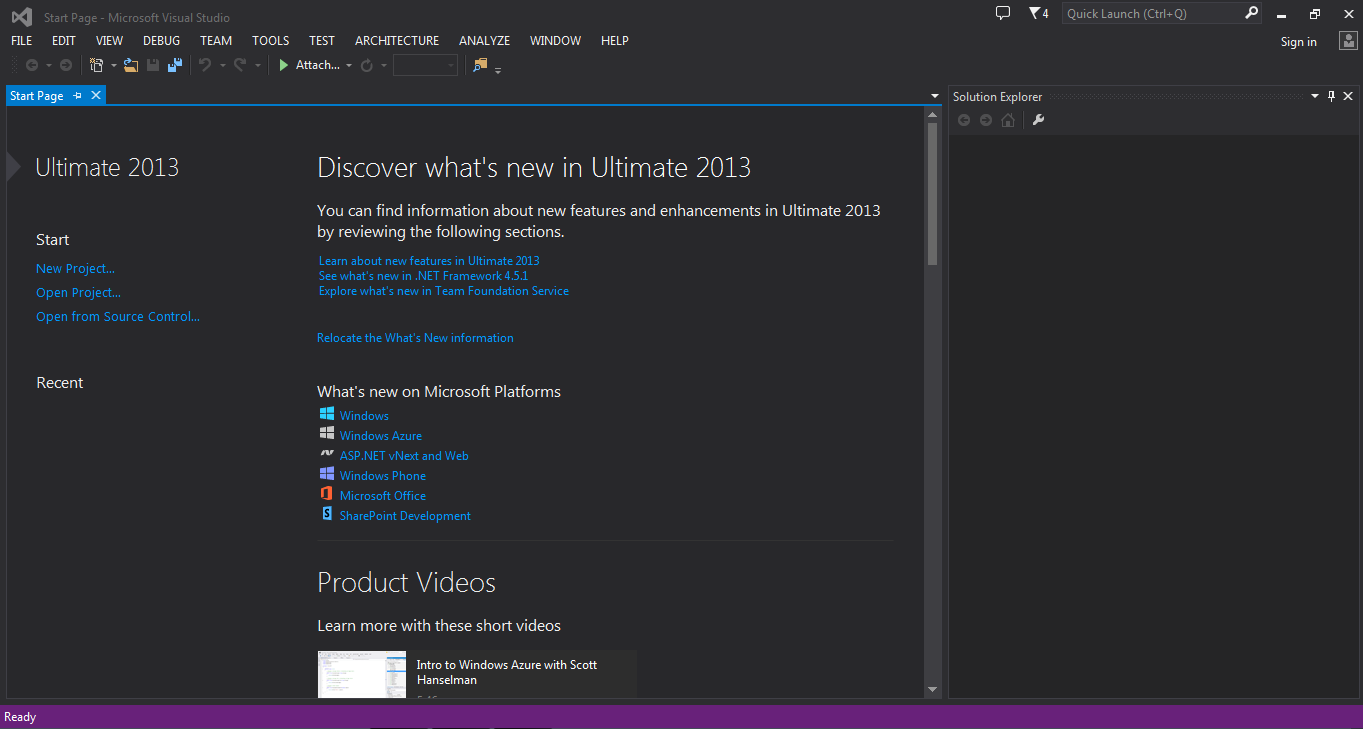Click Solution Explorer Forward arrow

click(986, 120)
